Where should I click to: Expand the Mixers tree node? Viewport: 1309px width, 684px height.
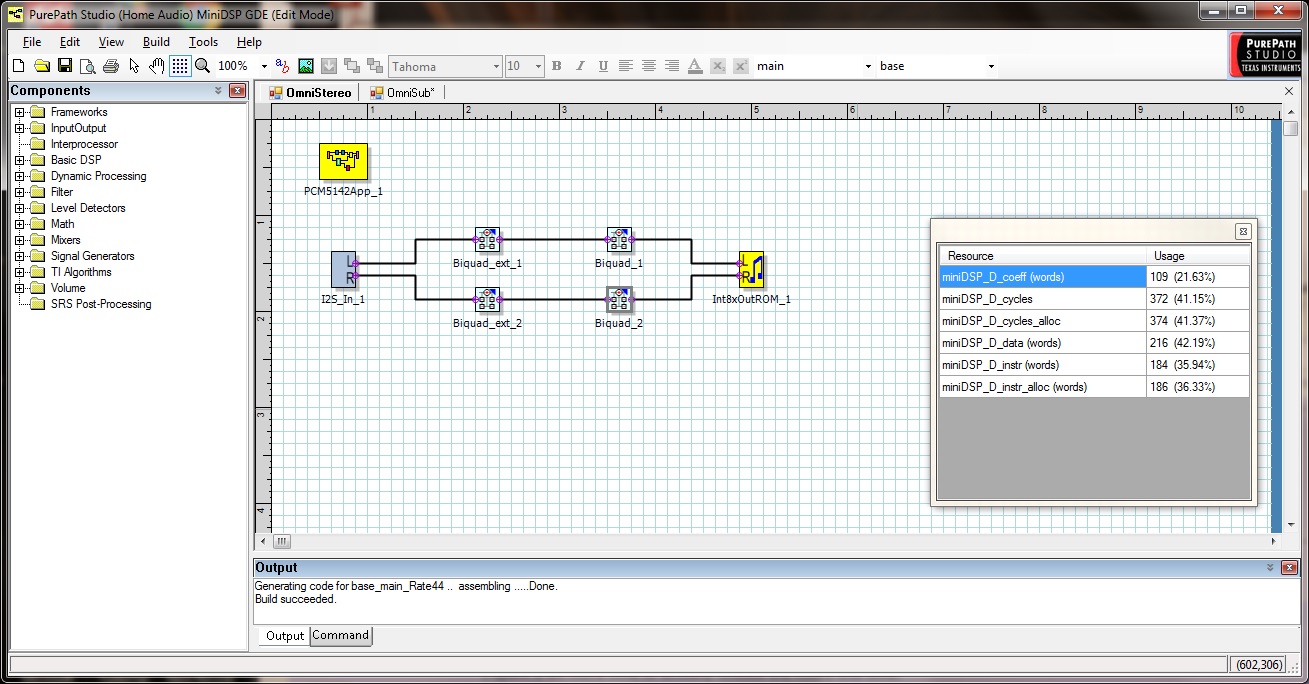tap(19, 240)
